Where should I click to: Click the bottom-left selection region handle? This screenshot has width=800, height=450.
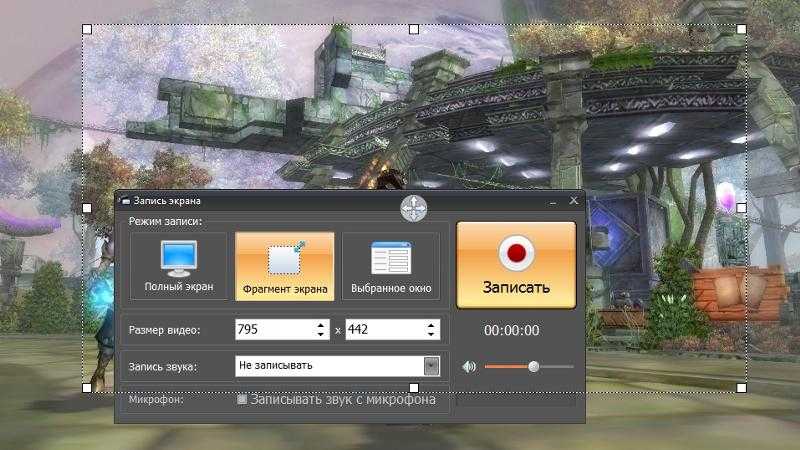(x=87, y=388)
